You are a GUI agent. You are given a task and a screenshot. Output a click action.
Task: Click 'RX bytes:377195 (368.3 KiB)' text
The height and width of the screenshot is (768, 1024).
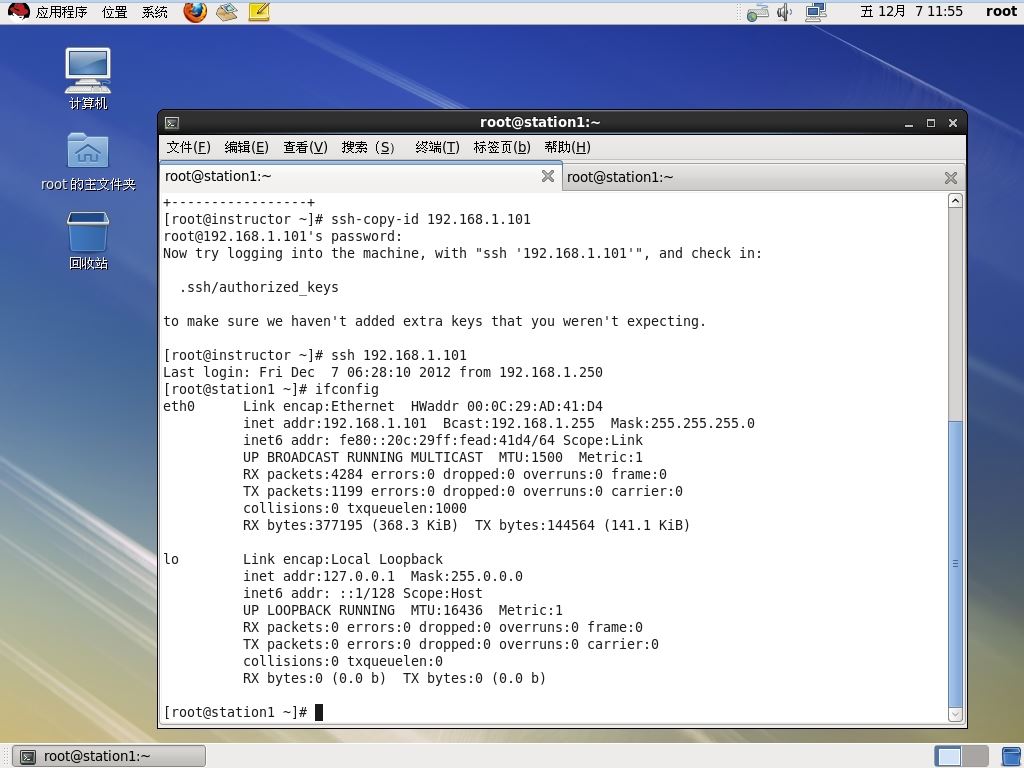pos(350,525)
